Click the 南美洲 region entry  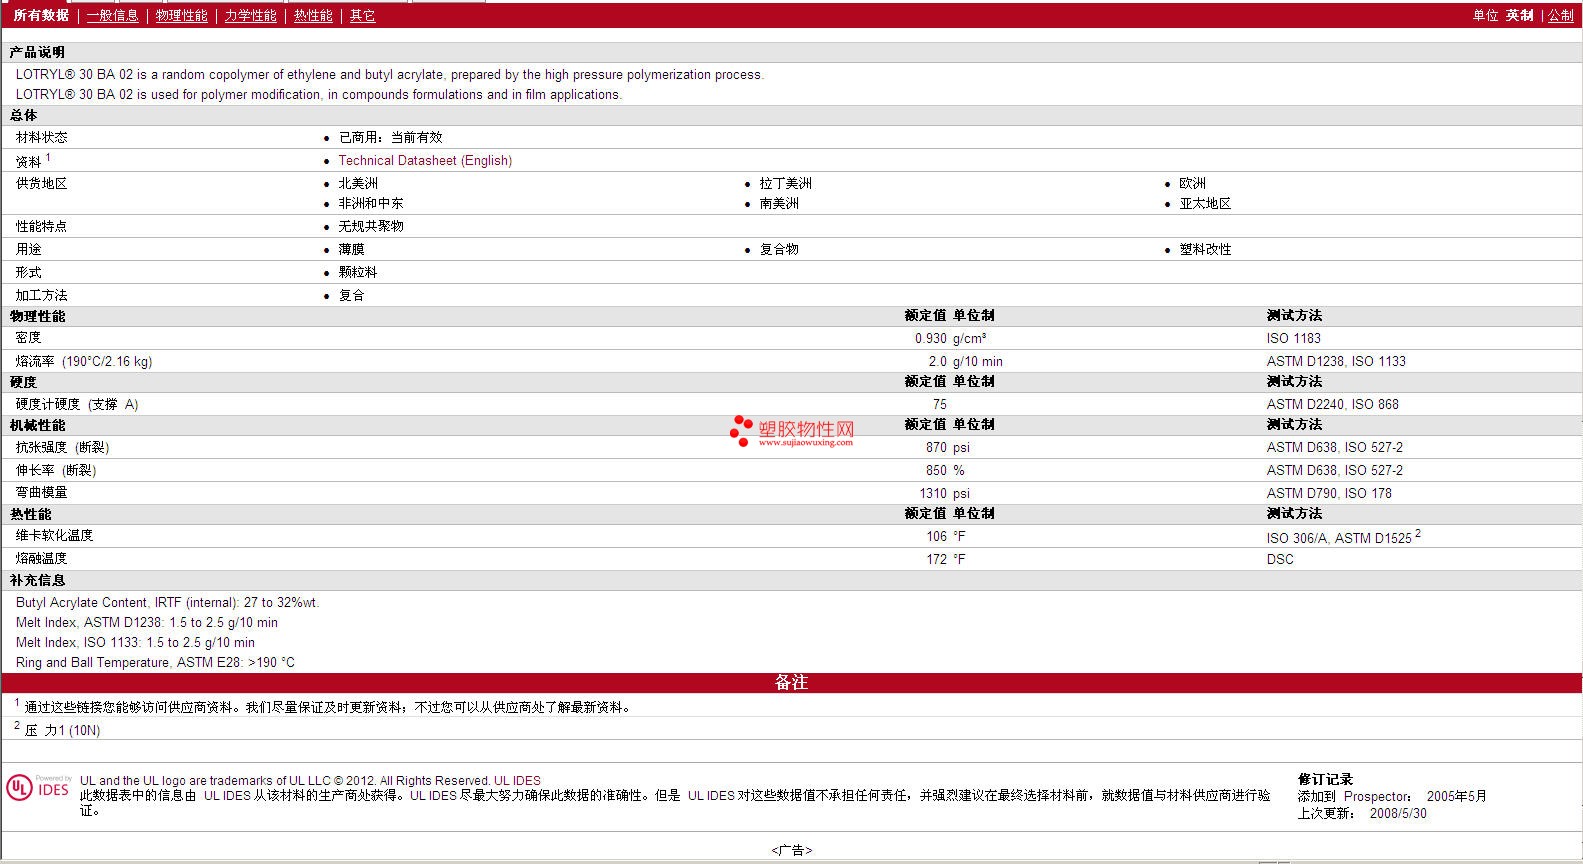click(779, 204)
